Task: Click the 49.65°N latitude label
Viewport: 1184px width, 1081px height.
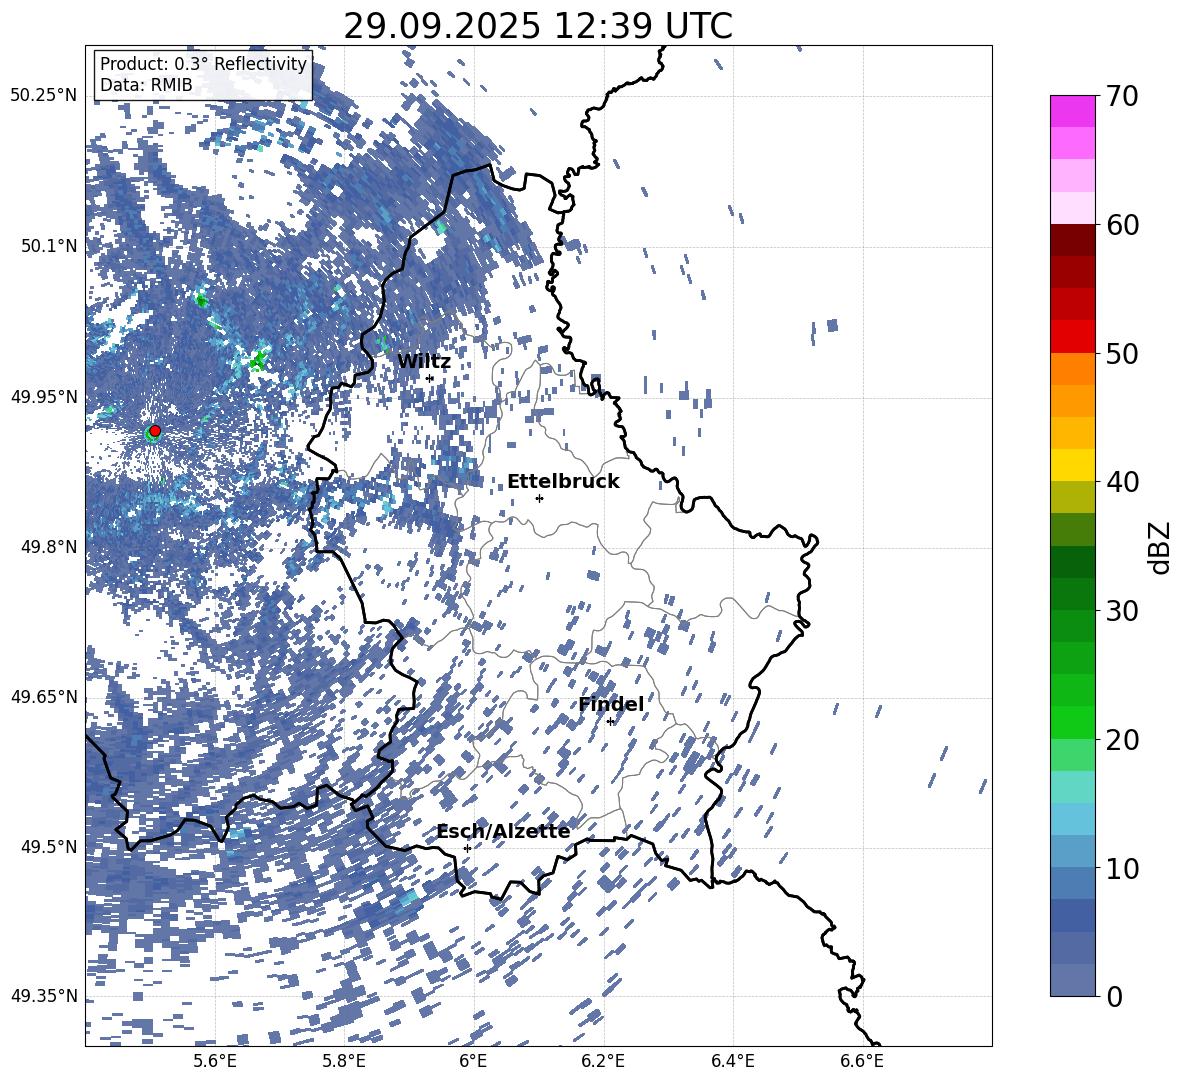Action: point(44,696)
